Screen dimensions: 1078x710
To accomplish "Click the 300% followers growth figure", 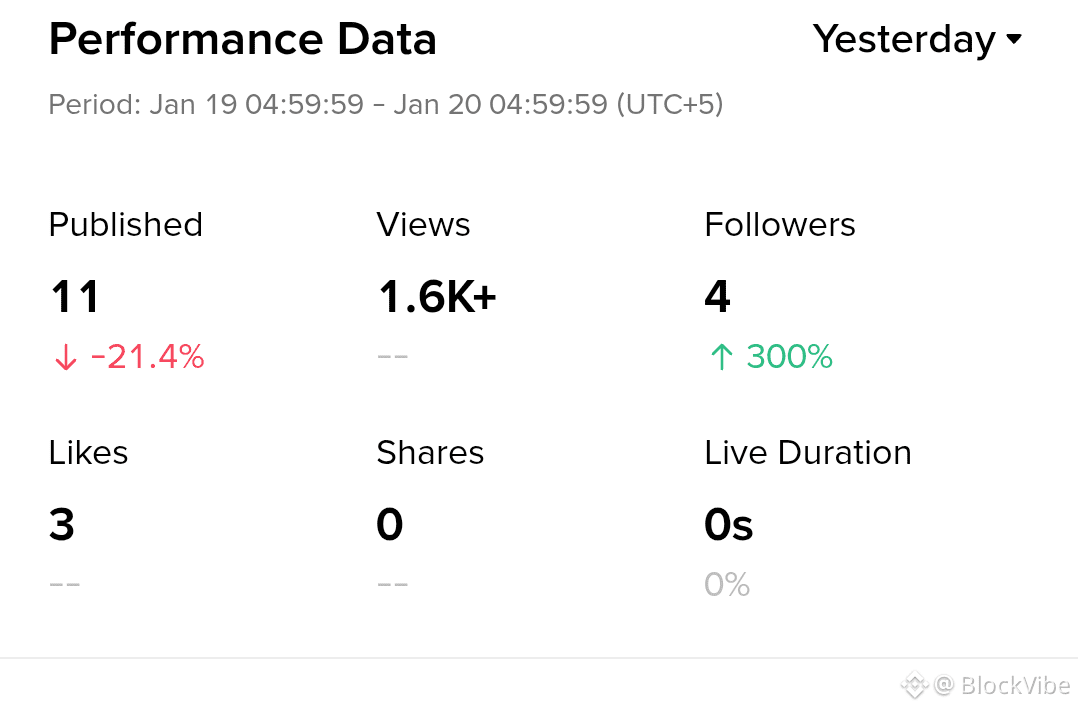I will pos(789,357).
